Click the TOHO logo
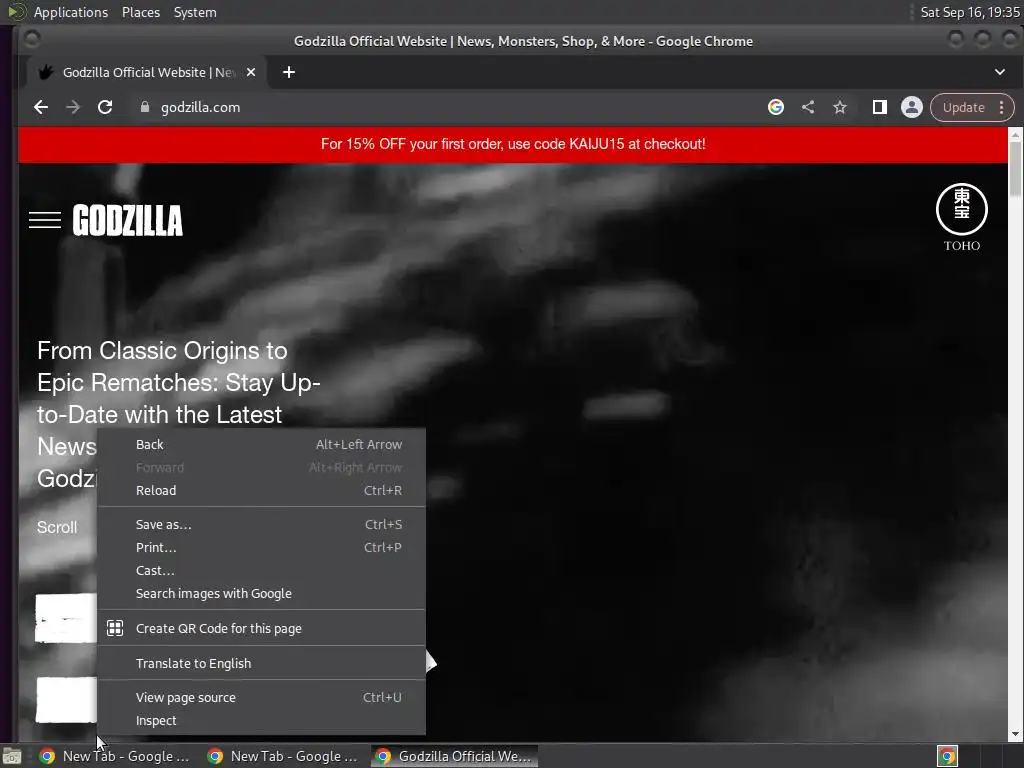 pos(961,217)
